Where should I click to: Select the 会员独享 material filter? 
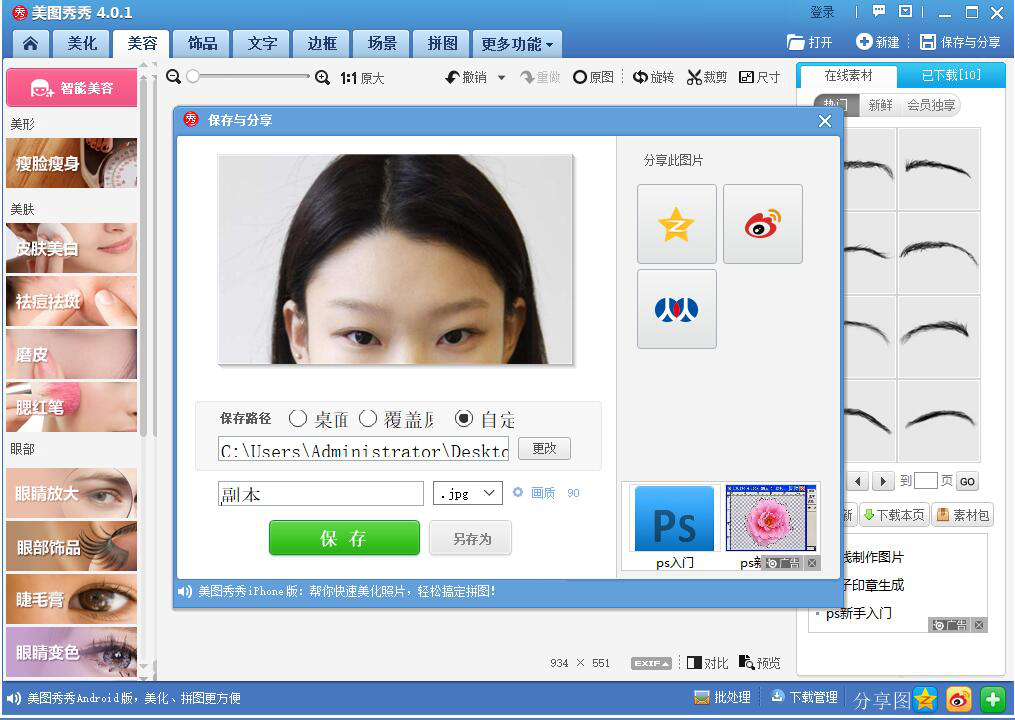[931, 105]
